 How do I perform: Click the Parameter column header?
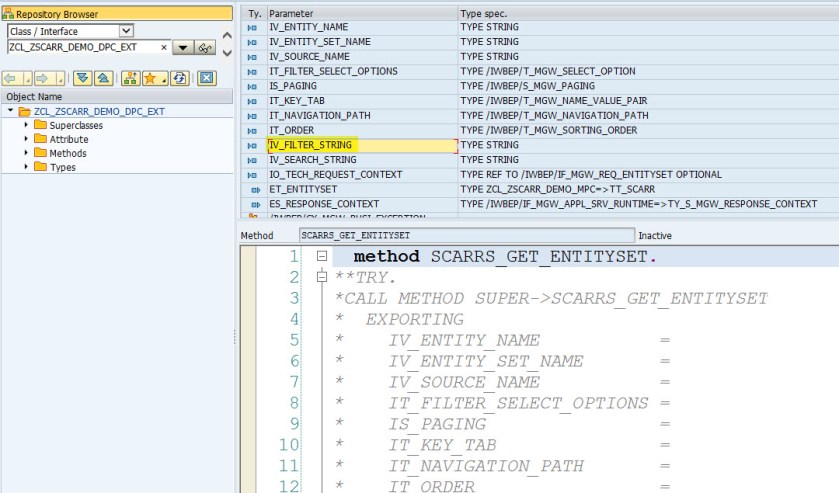coord(290,14)
